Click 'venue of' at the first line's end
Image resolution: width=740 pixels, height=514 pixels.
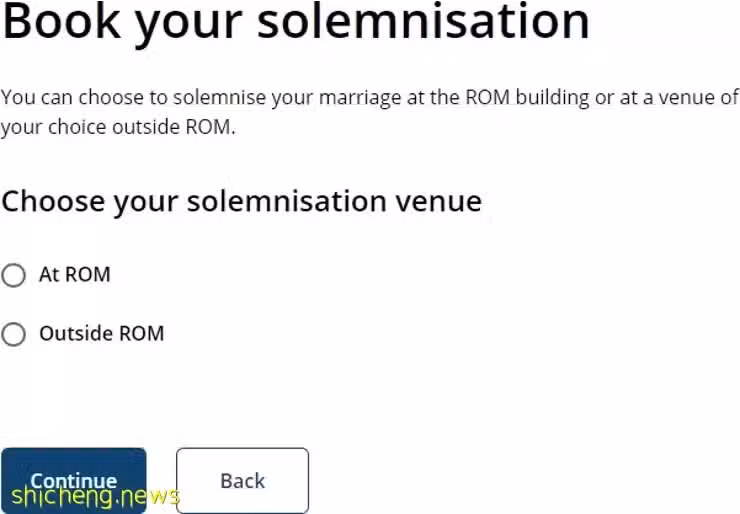[699, 97]
